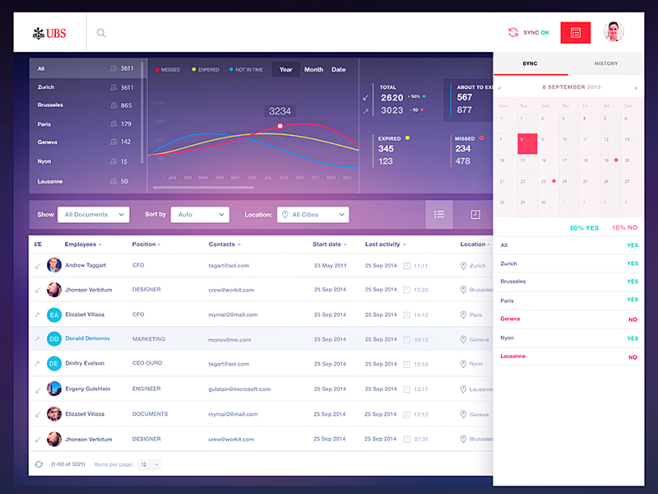Image resolution: width=658 pixels, height=494 pixels.
Task: Click the table refresh icon
Action: point(39,464)
